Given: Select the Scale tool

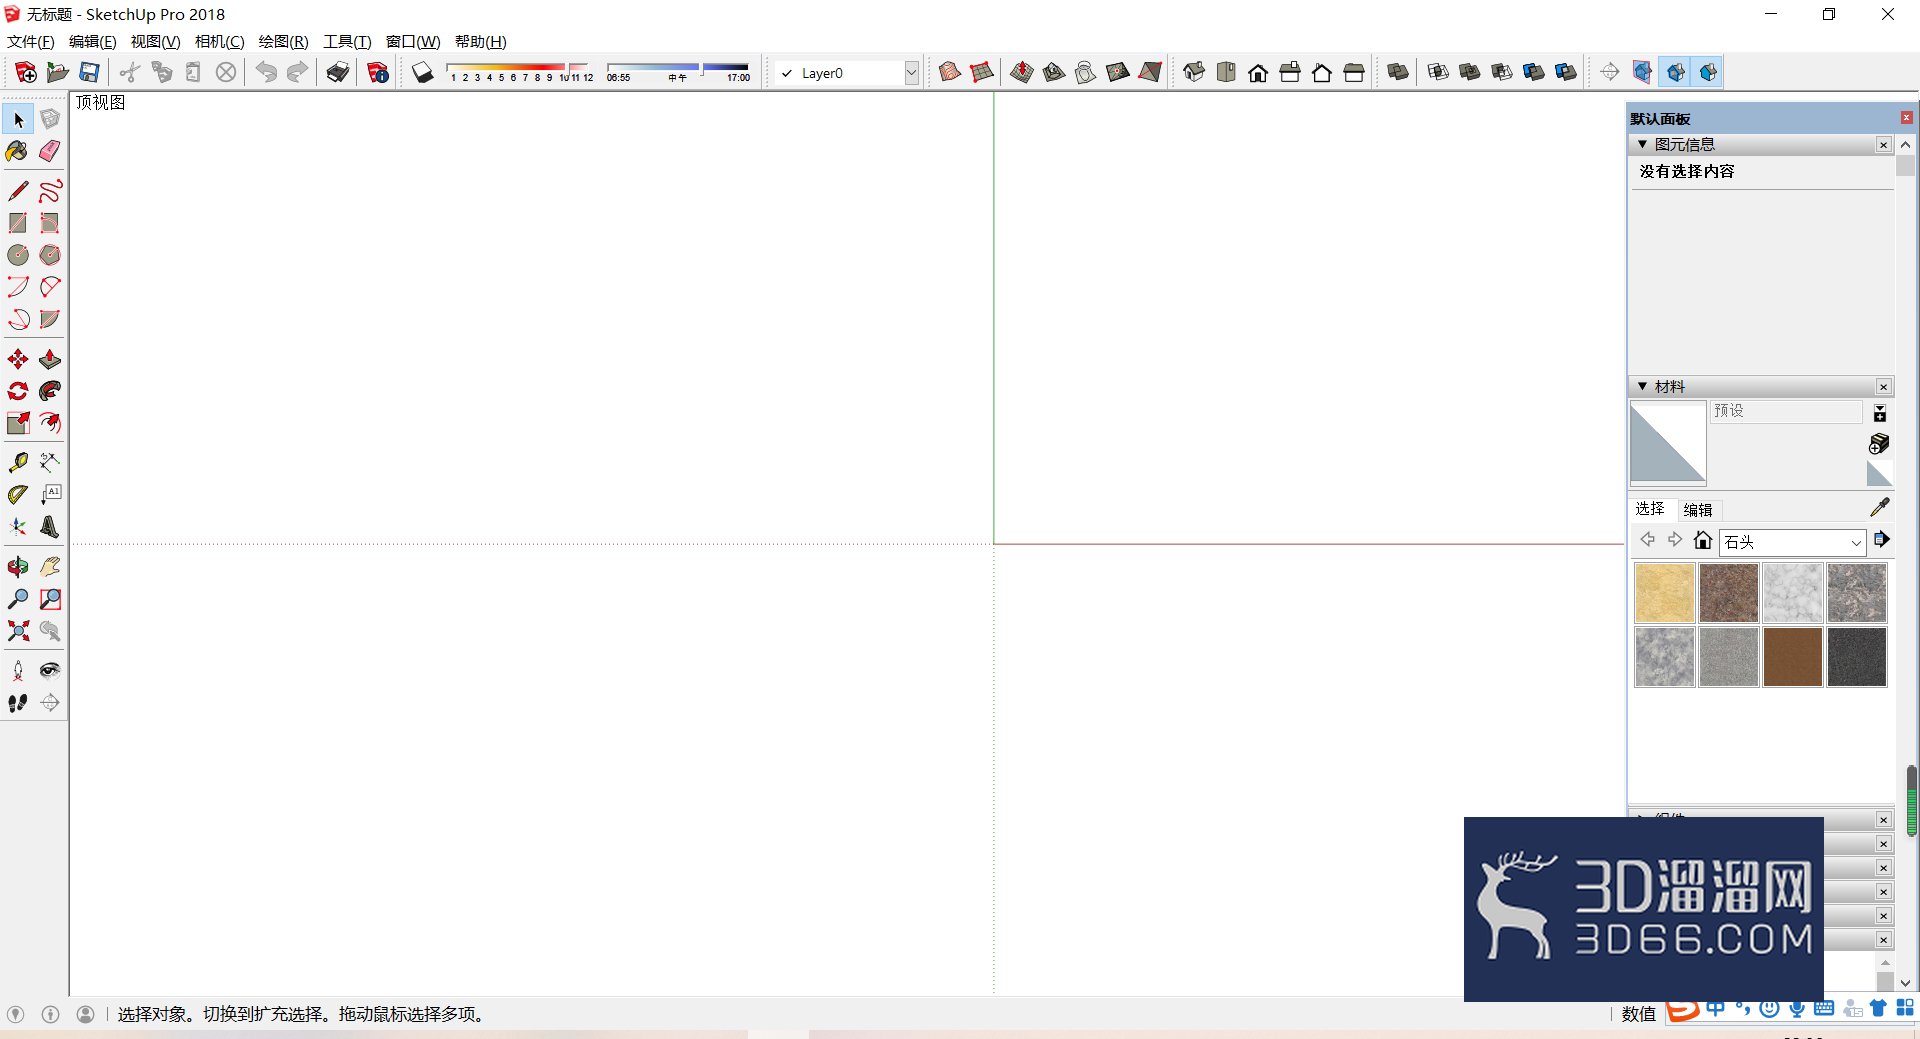Looking at the screenshot, I should click(x=18, y=423).
